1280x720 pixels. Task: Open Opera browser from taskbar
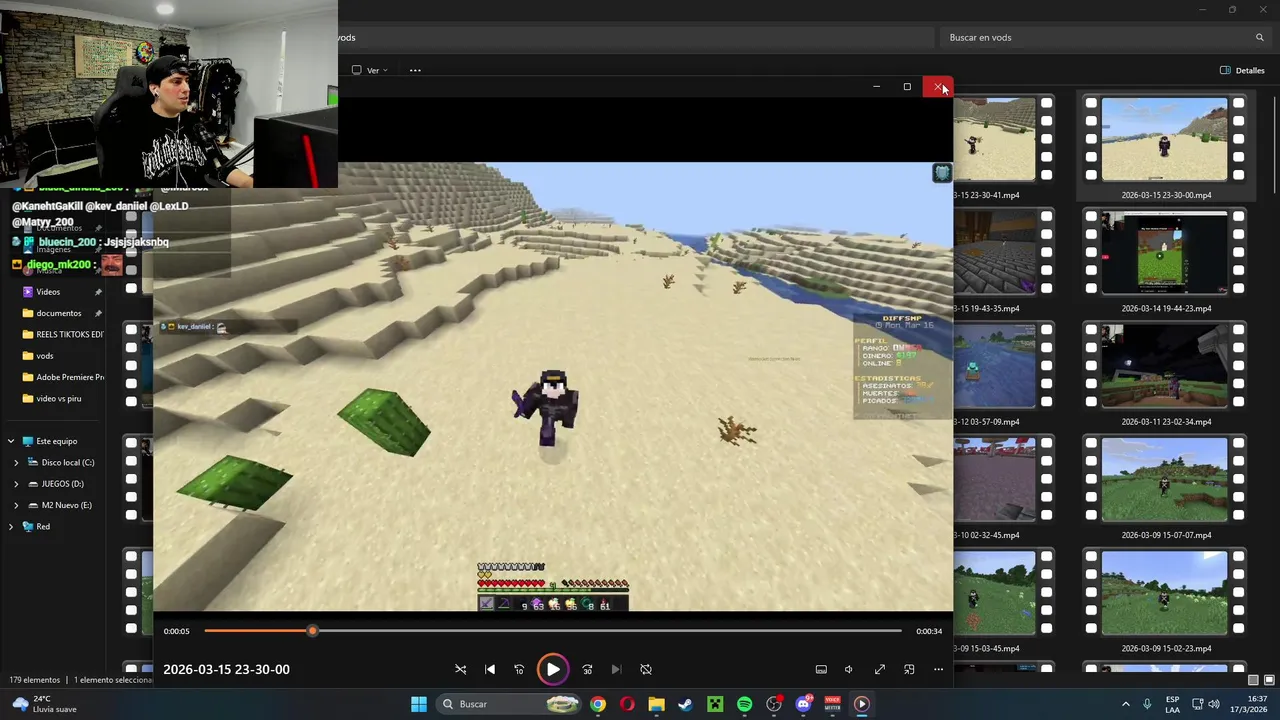tap(627, 704)
